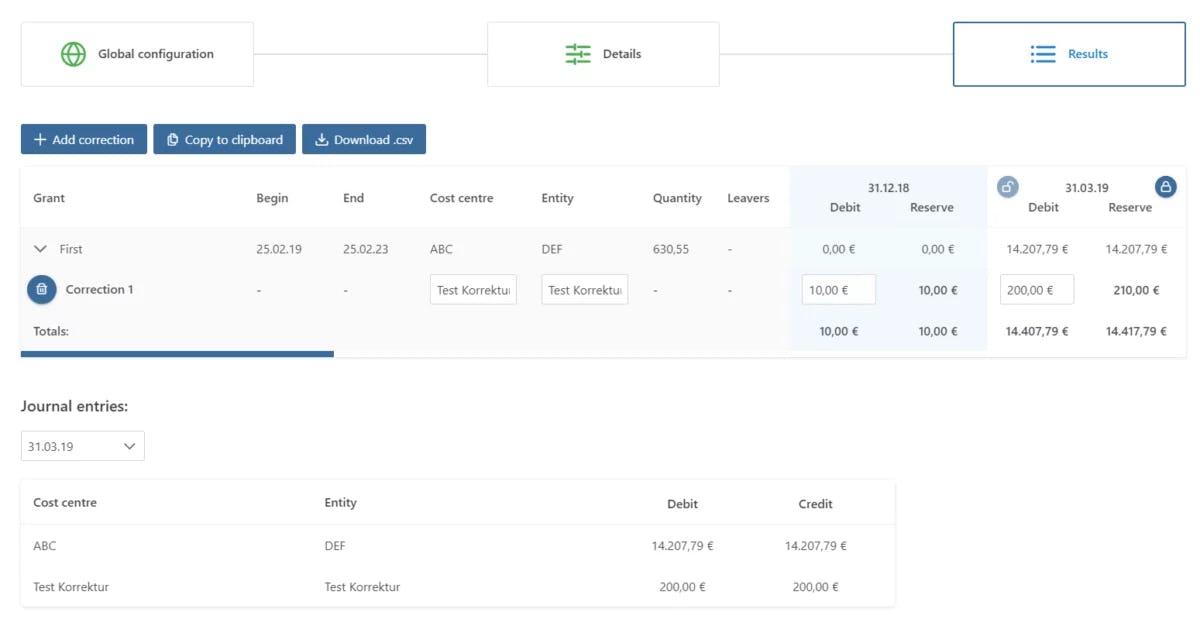
Task: Click the open padlock icon near column 31.03.19
Action: [x=1007, y=186]
